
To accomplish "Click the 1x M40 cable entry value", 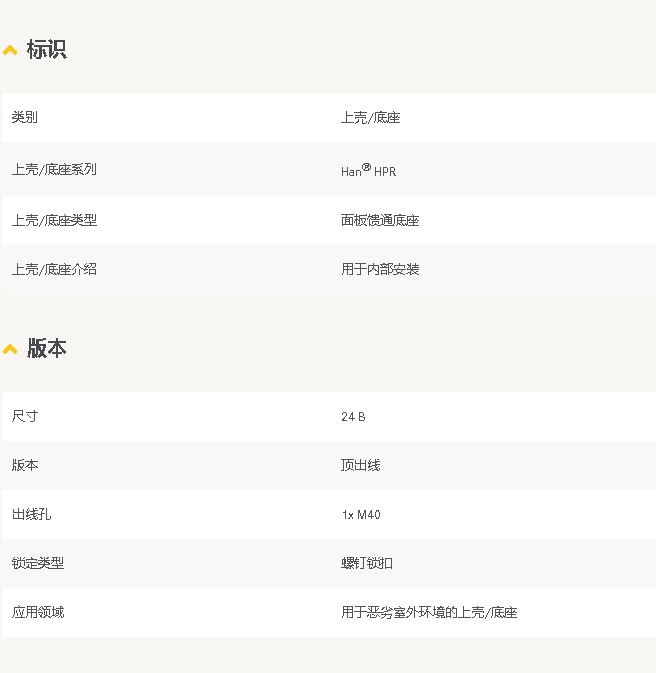I will [361, 515].
